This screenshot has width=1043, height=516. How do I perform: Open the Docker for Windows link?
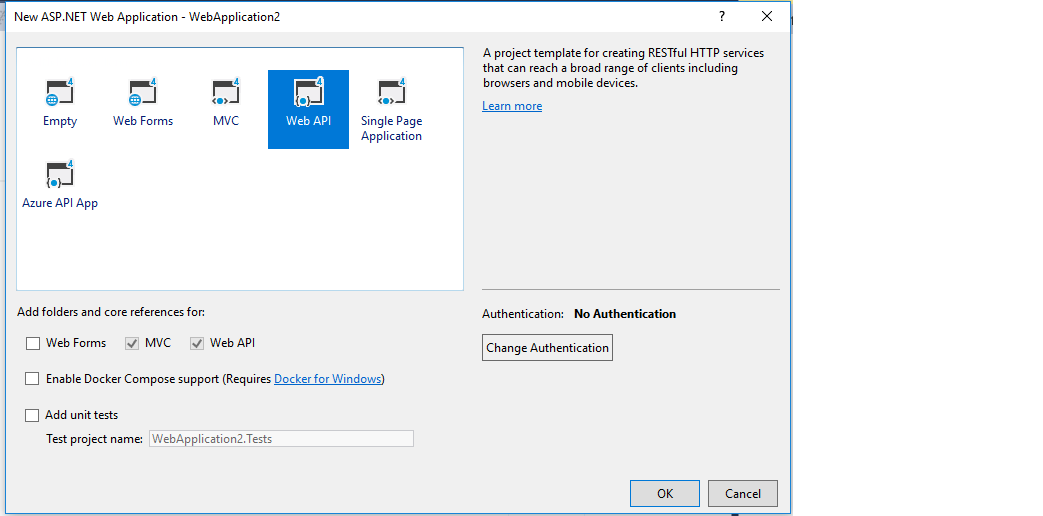coord(328,379)
